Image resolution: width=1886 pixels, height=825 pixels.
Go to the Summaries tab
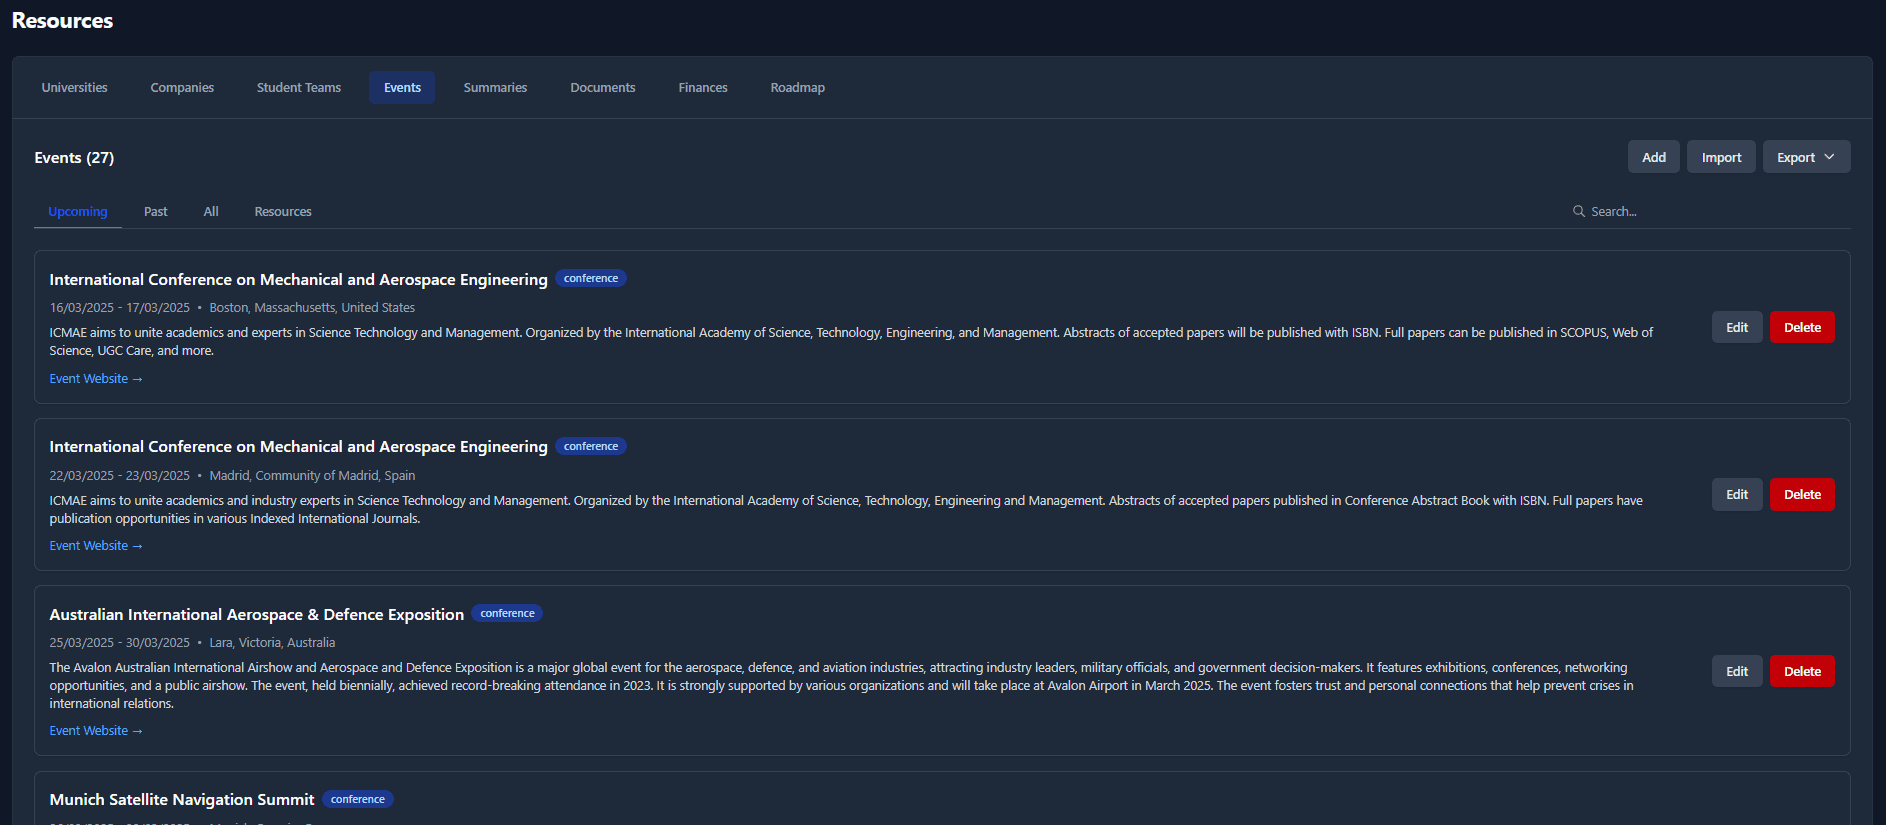(495, 88)
